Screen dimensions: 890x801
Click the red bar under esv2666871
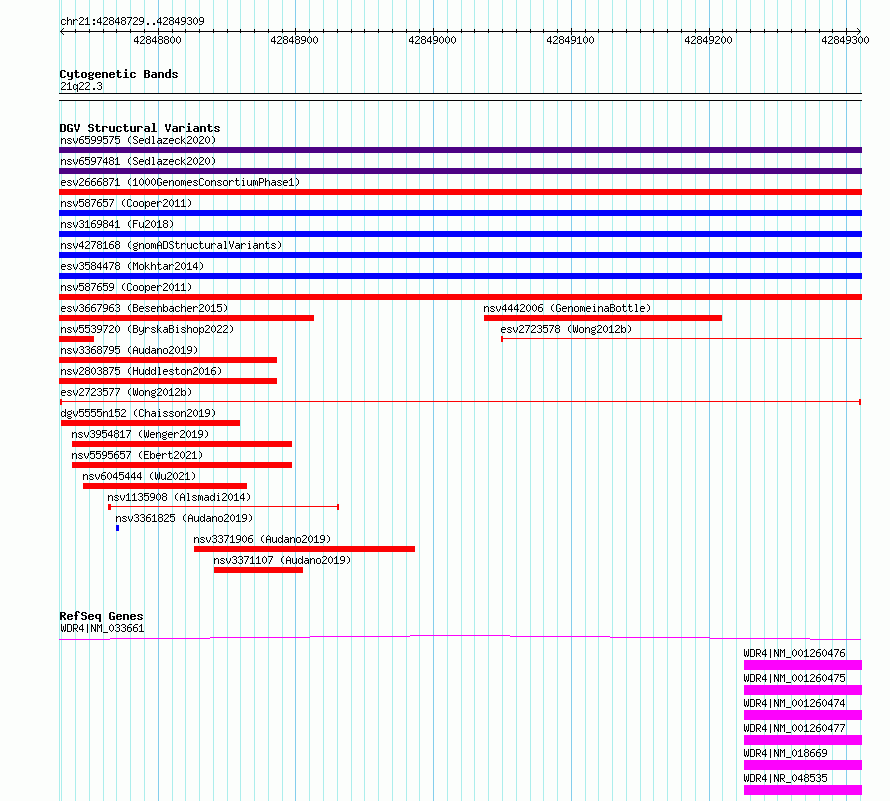(460, 192)
